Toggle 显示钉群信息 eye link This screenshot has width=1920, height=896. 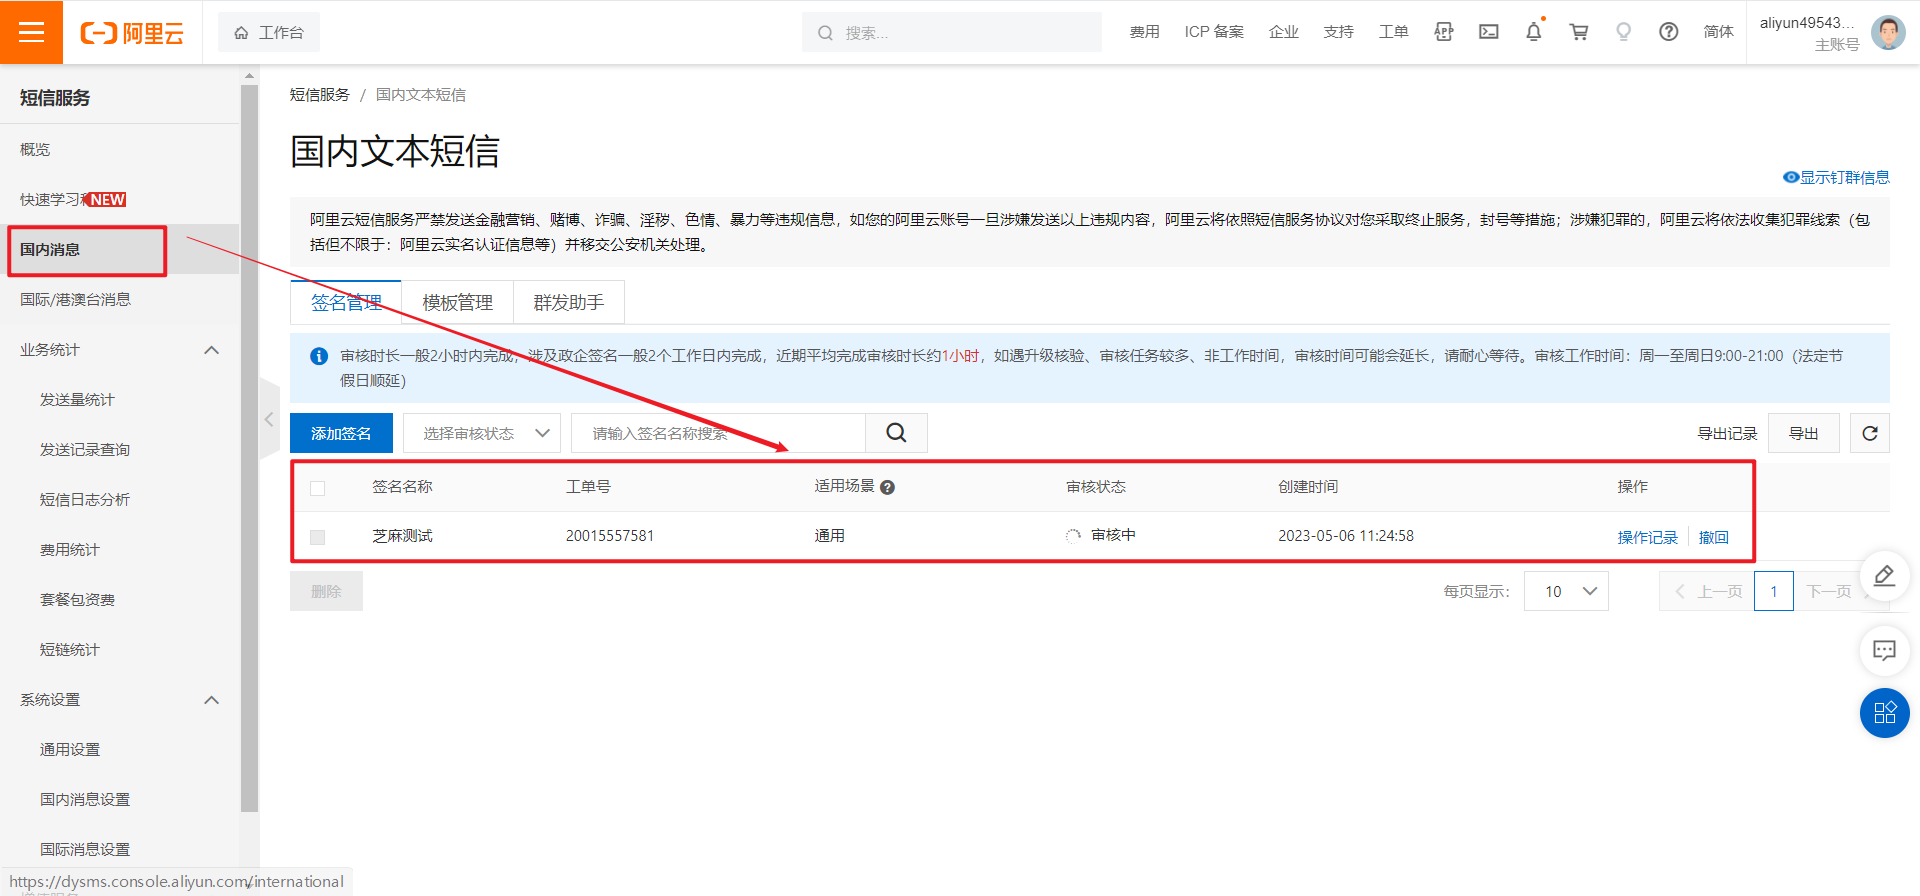(x=1836, y=177)
